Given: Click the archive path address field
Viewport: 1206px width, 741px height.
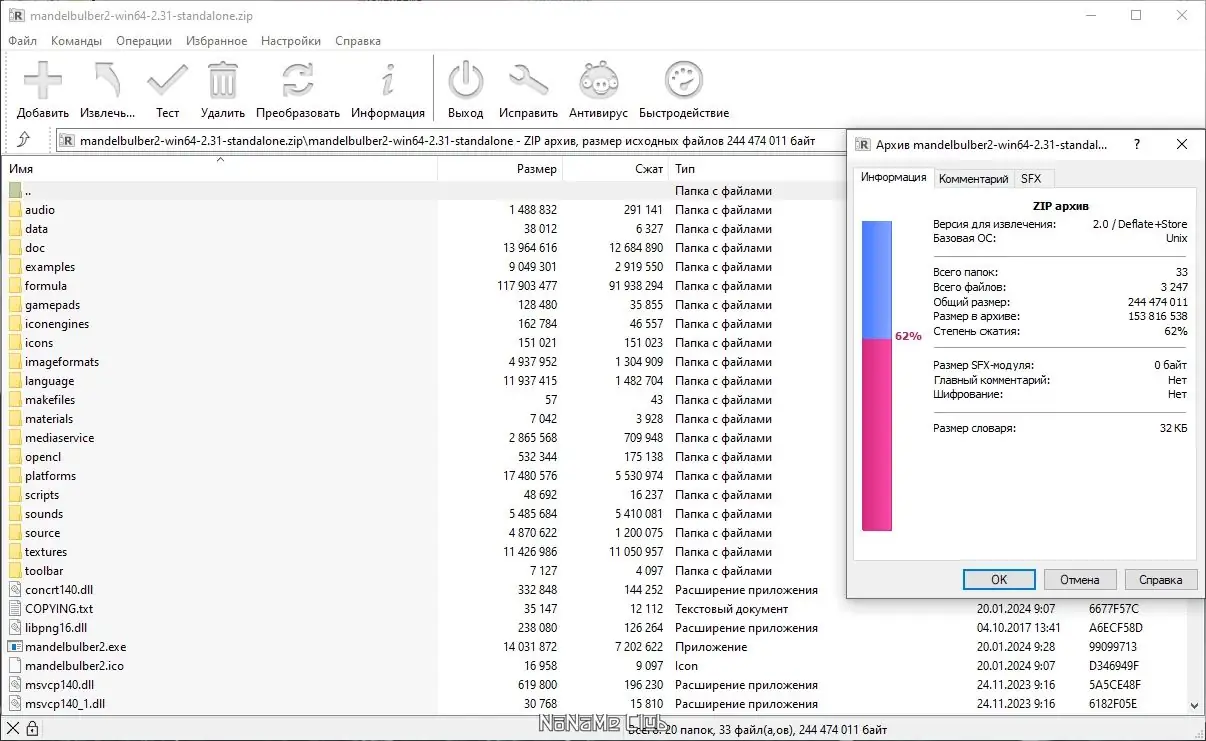Looking at the screenshot, I should tap(452, 141).
